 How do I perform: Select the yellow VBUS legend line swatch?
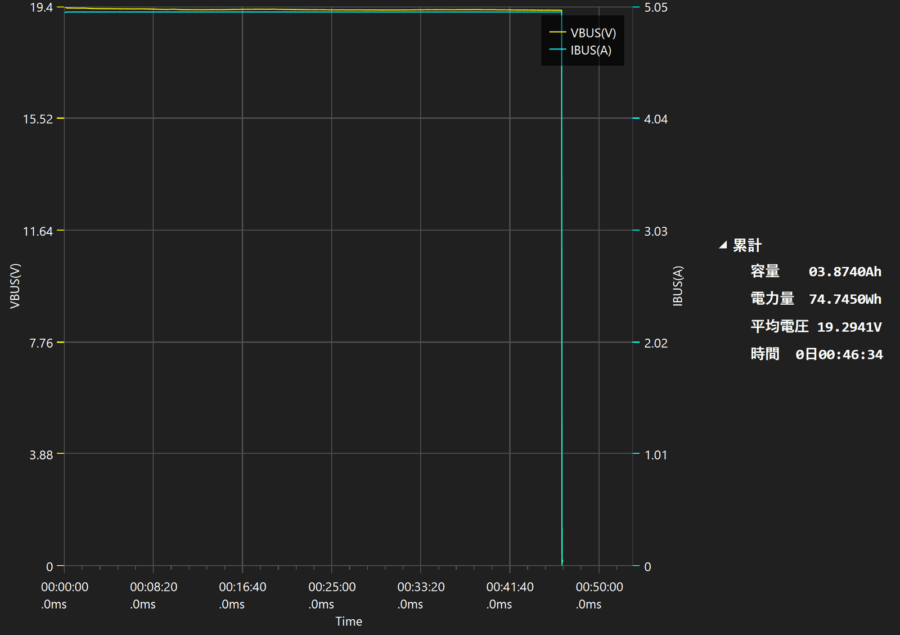point(557,32)
